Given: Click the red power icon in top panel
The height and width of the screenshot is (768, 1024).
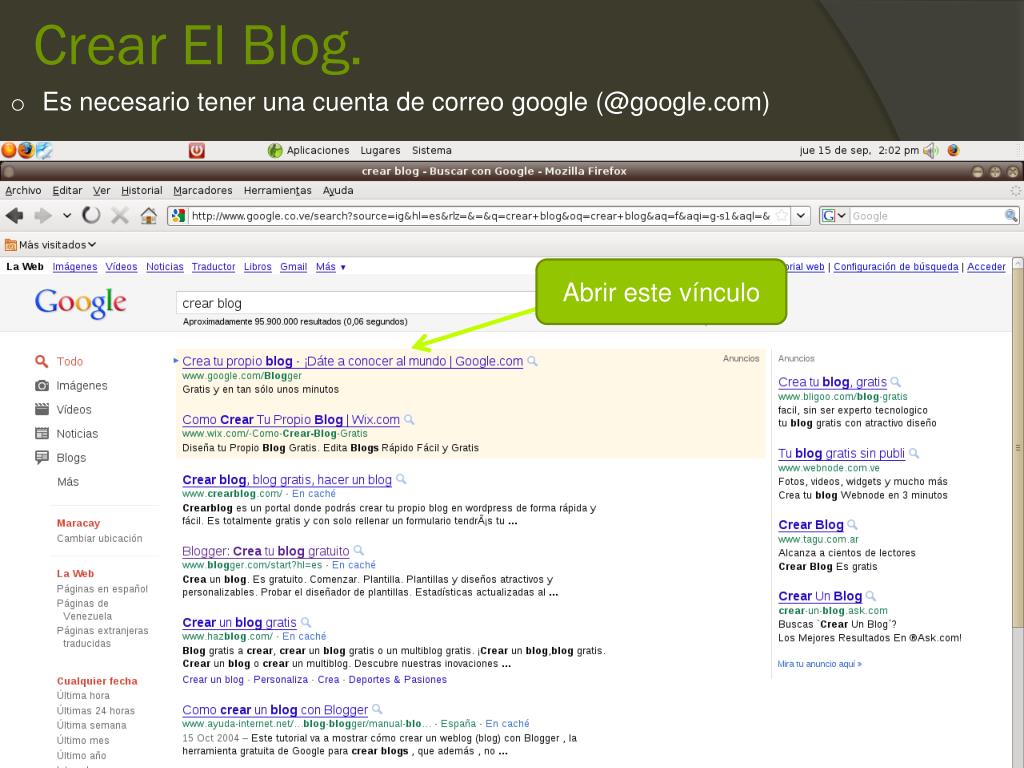Looking at the screenshot, I should click(x=197, y=150).
